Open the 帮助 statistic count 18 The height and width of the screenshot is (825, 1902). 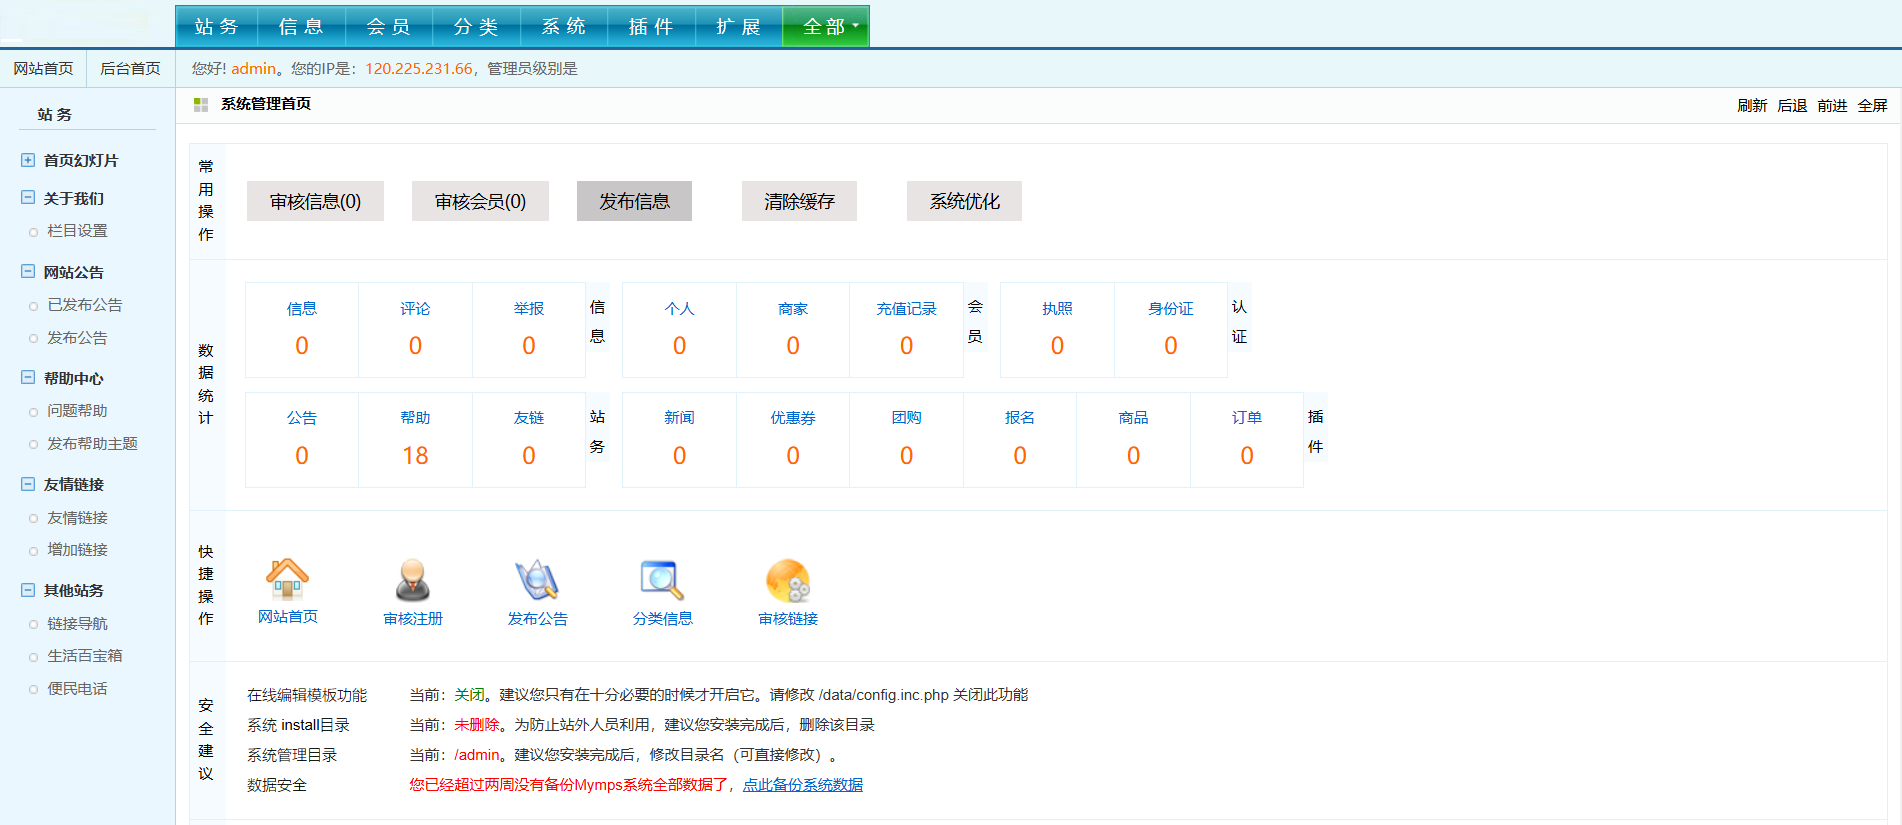tap(415, 456)
